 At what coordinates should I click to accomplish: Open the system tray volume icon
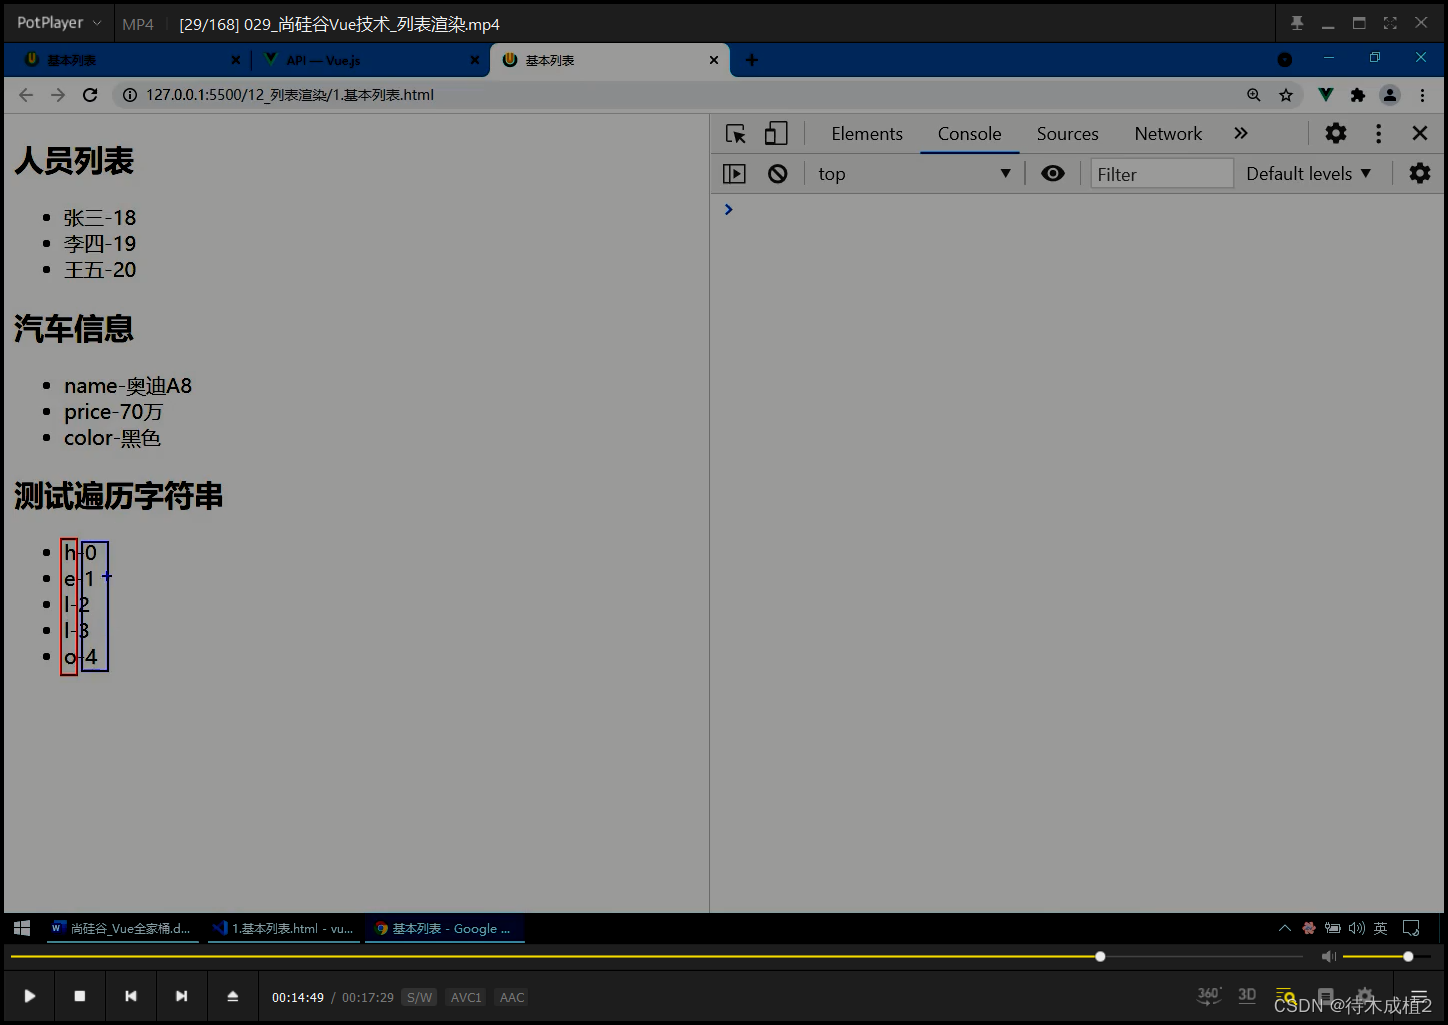pos(1357,928)
